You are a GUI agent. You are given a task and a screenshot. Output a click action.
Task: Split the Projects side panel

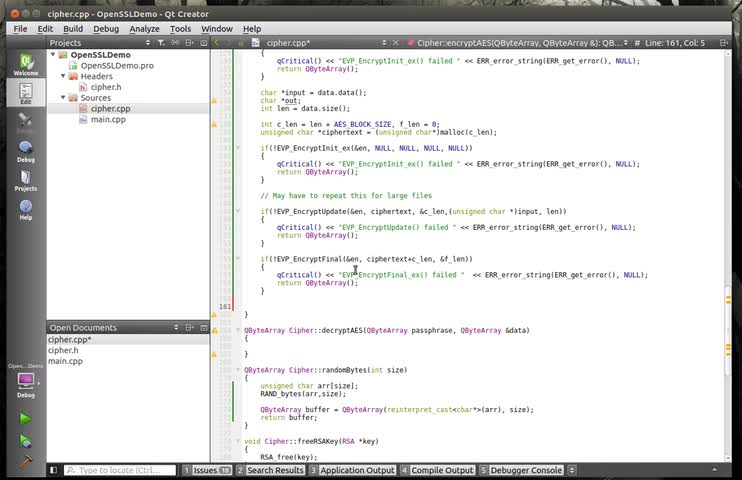190,43
